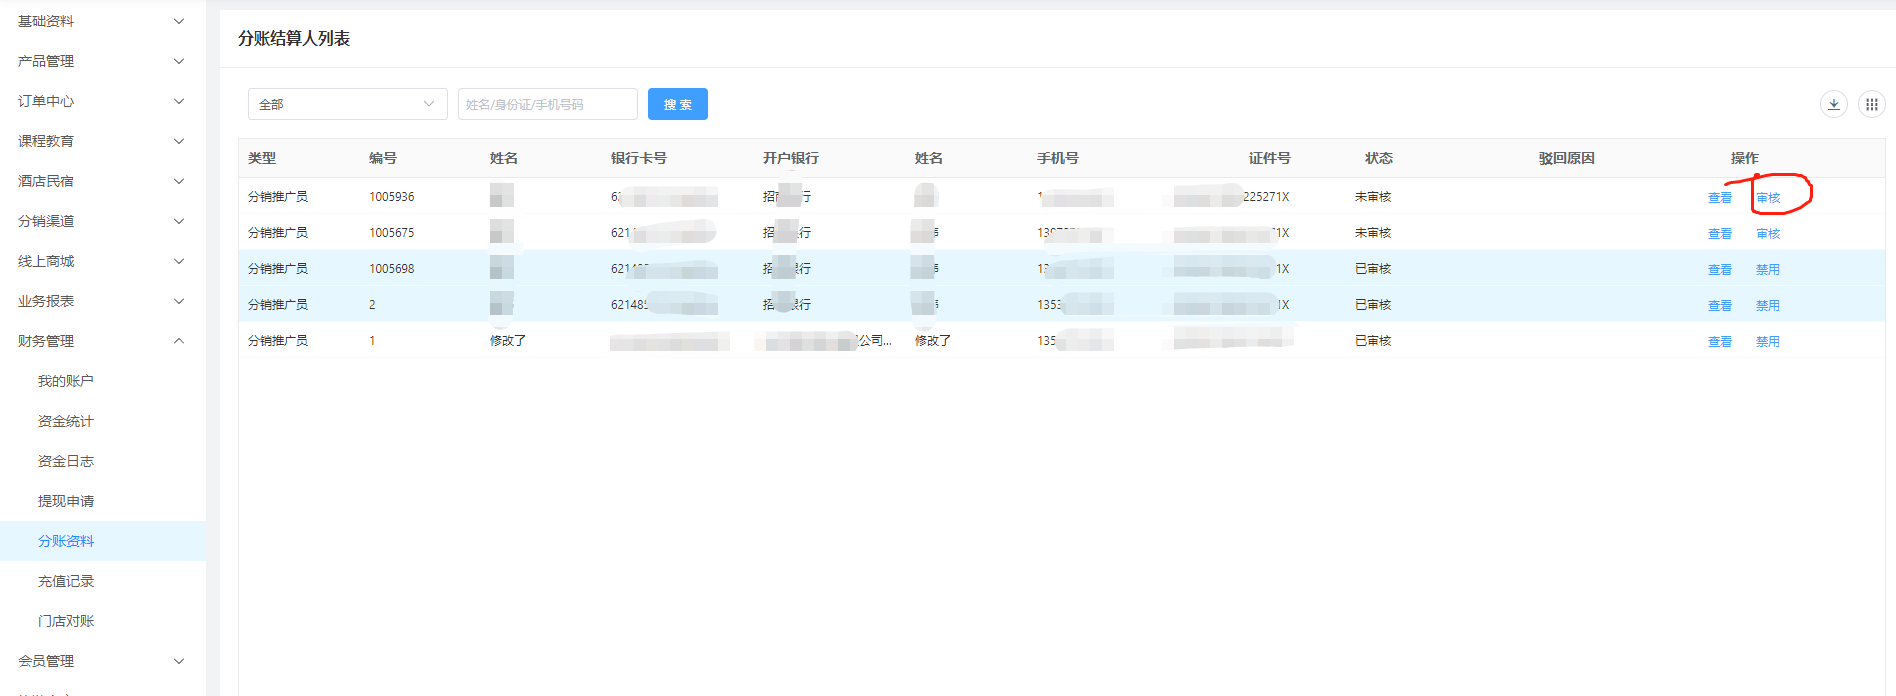Viewport: 1896px width, 696px height.
Task: Click the download export icon
Action: coord(1833,104)
